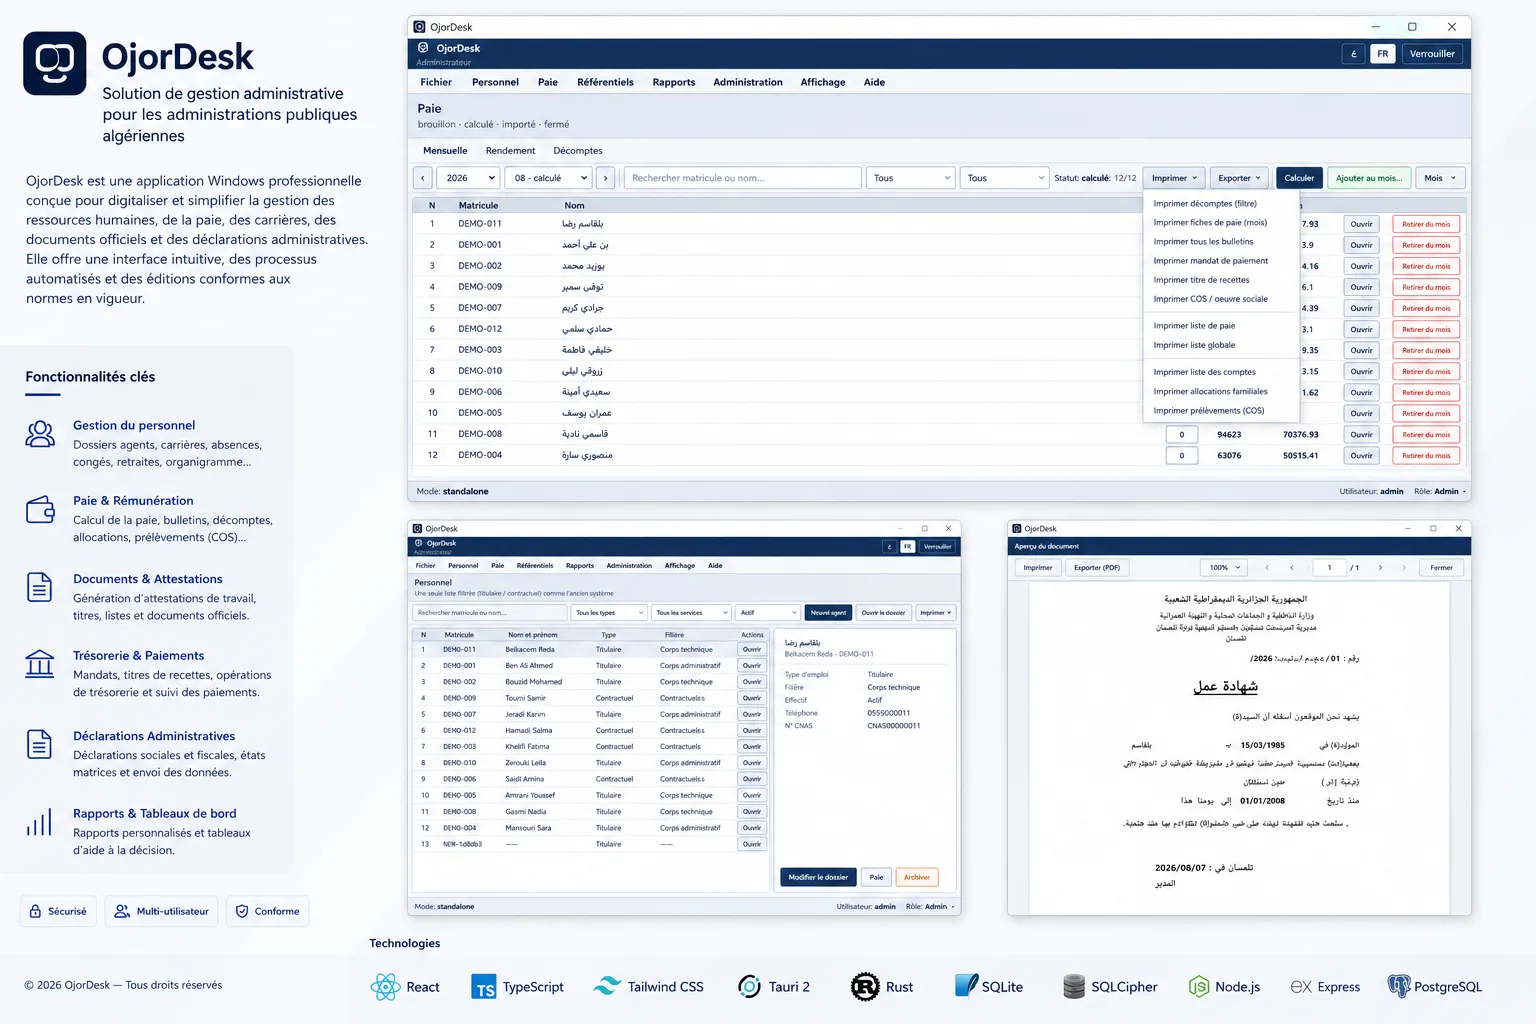Click 'Modifier le dossier' in Personnel window
Image resolution: width=1536 pixels, height=1024 pixels.
point(817,877)
